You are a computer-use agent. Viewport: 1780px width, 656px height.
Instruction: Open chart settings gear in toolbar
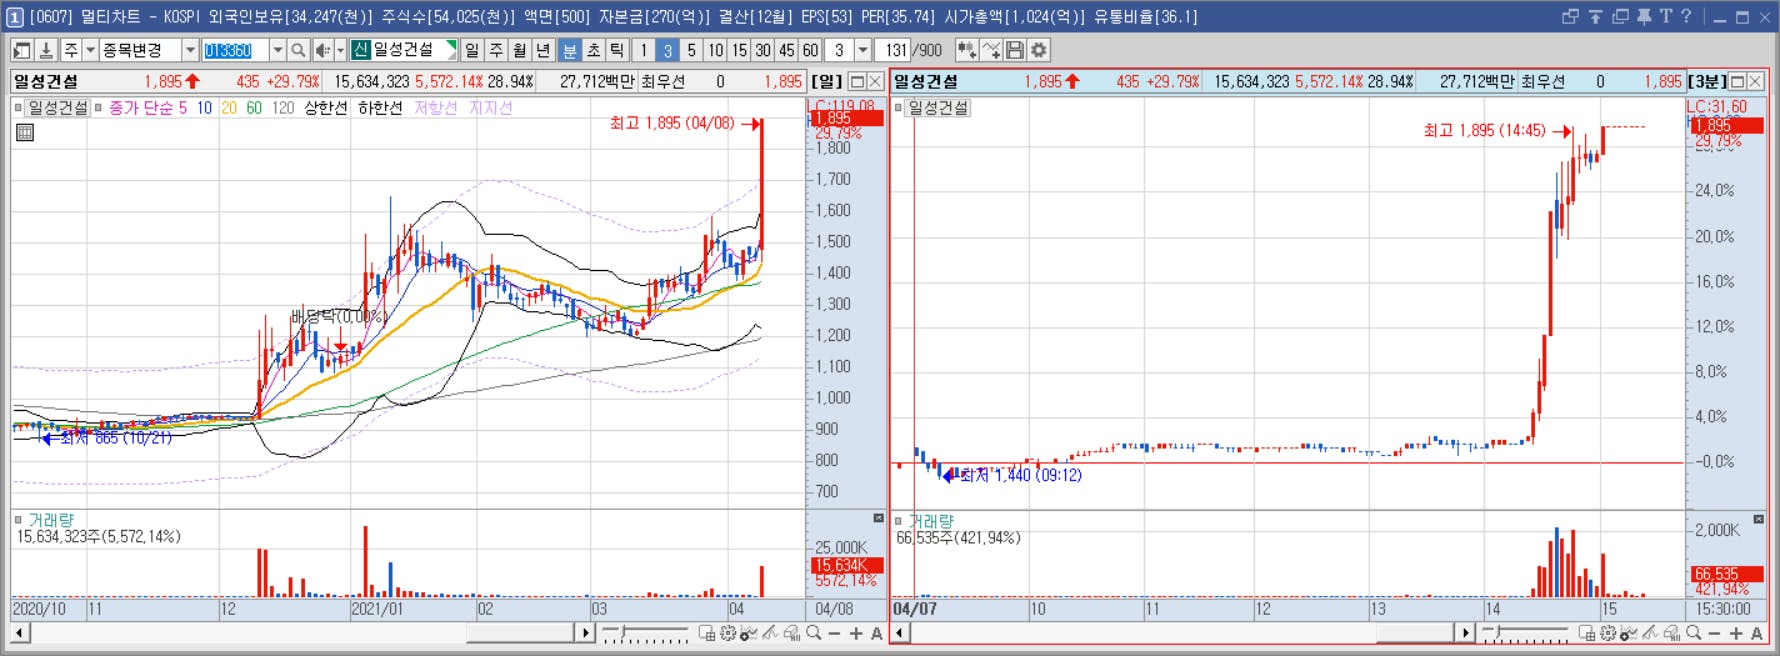pos(1039,50)
